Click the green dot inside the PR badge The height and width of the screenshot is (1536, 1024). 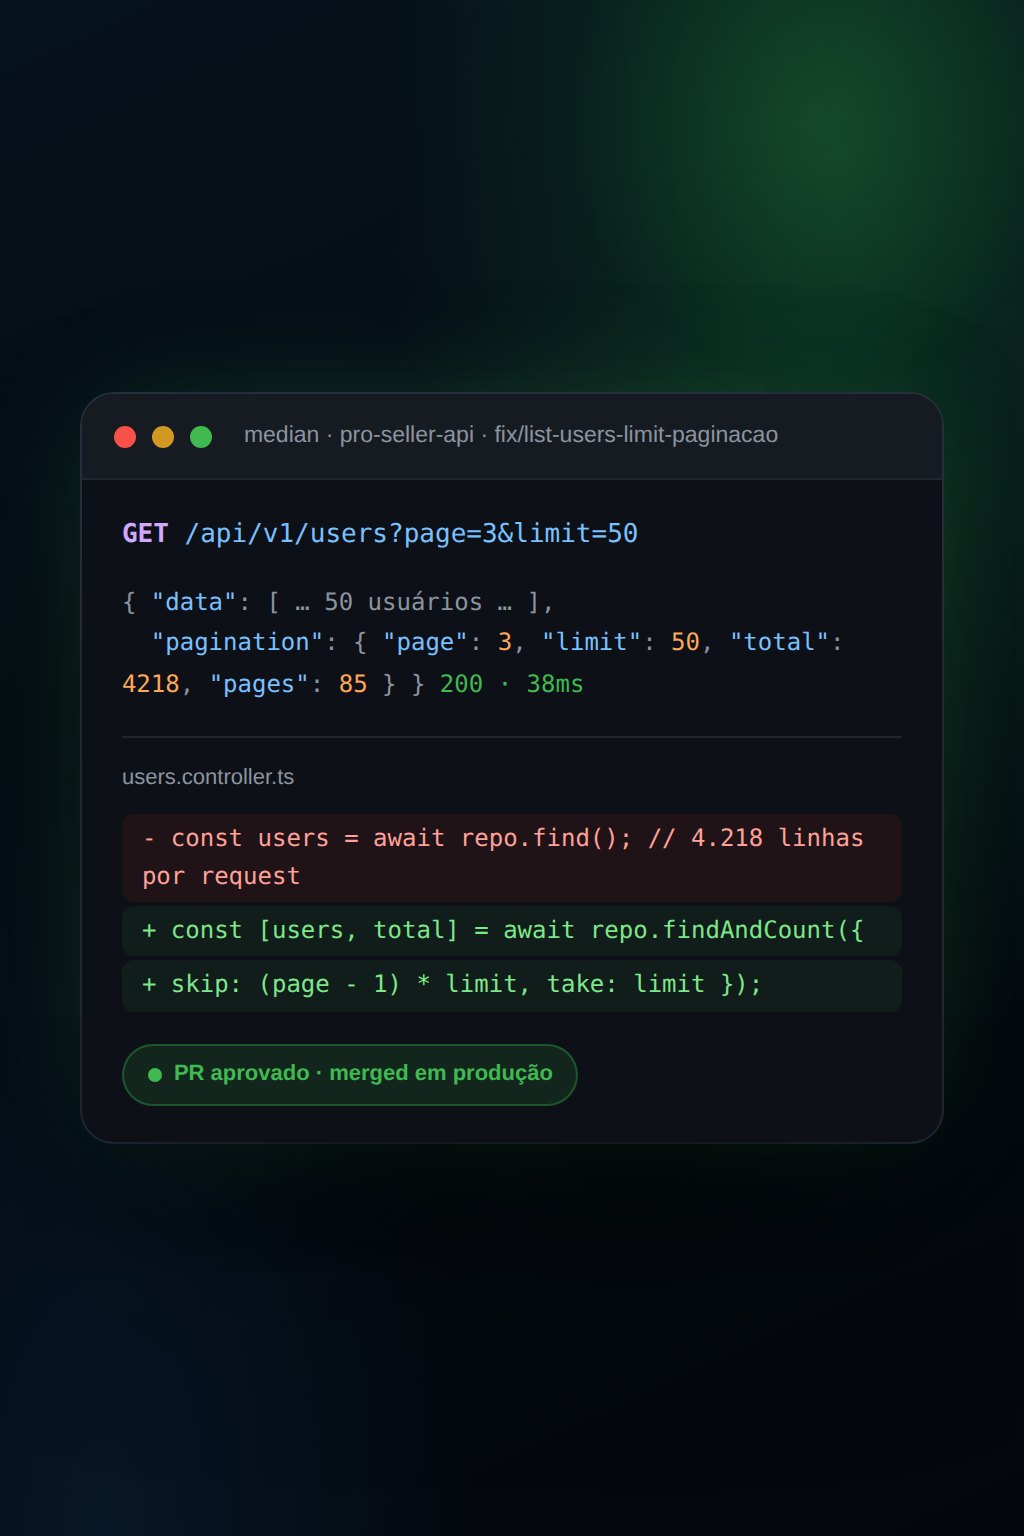point(155,1075)
